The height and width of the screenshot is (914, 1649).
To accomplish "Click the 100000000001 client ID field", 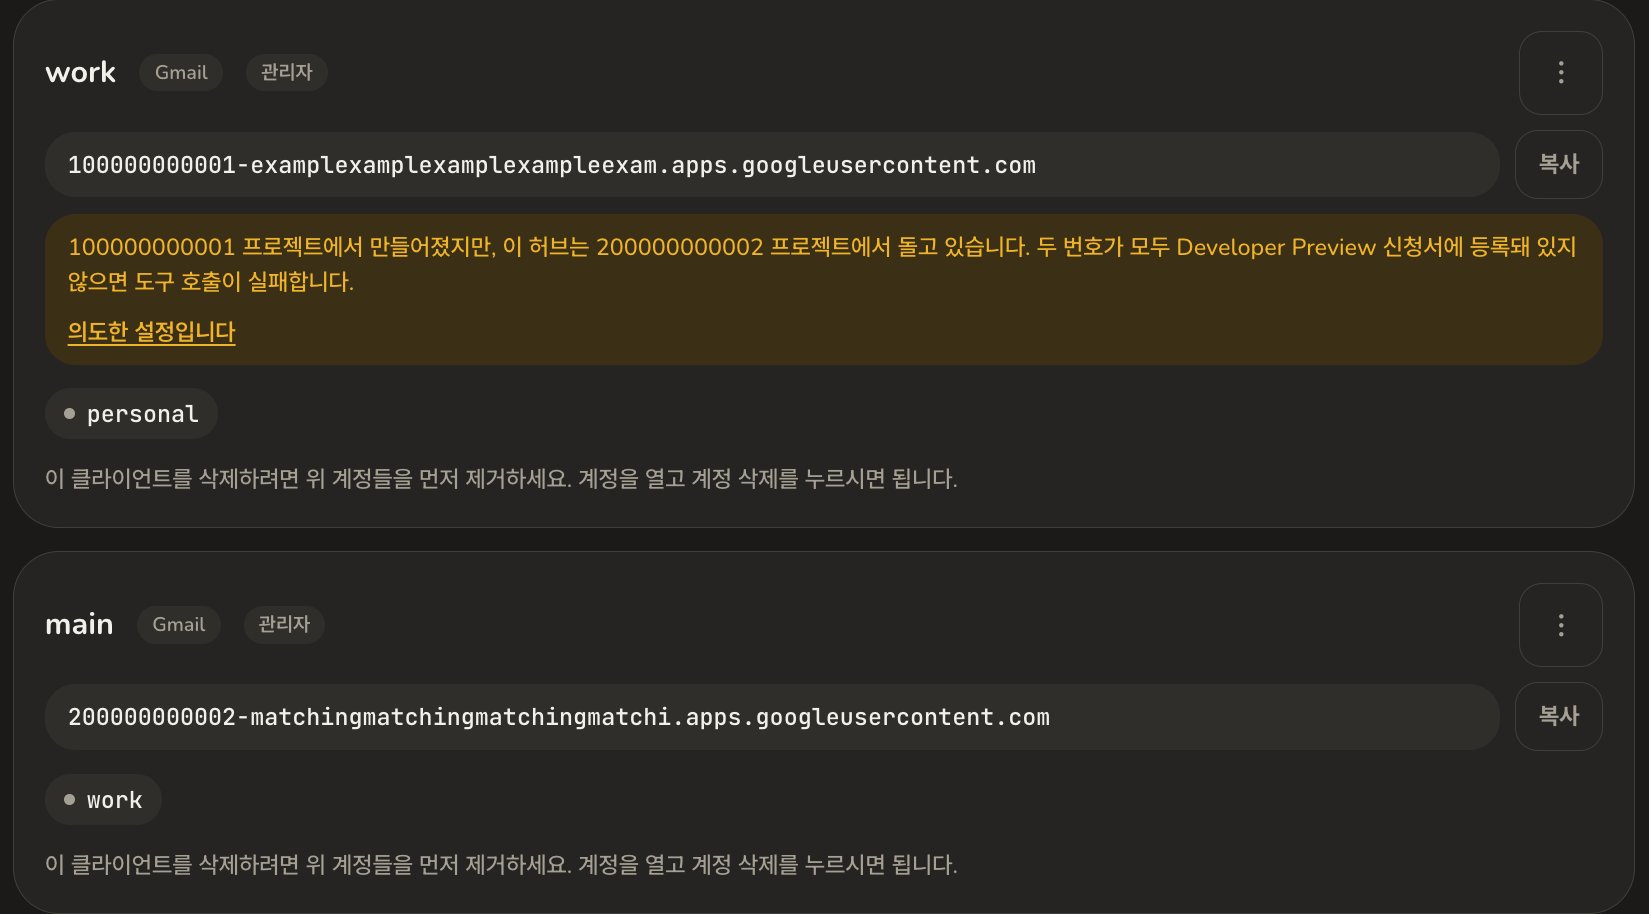I will [772, 165].
